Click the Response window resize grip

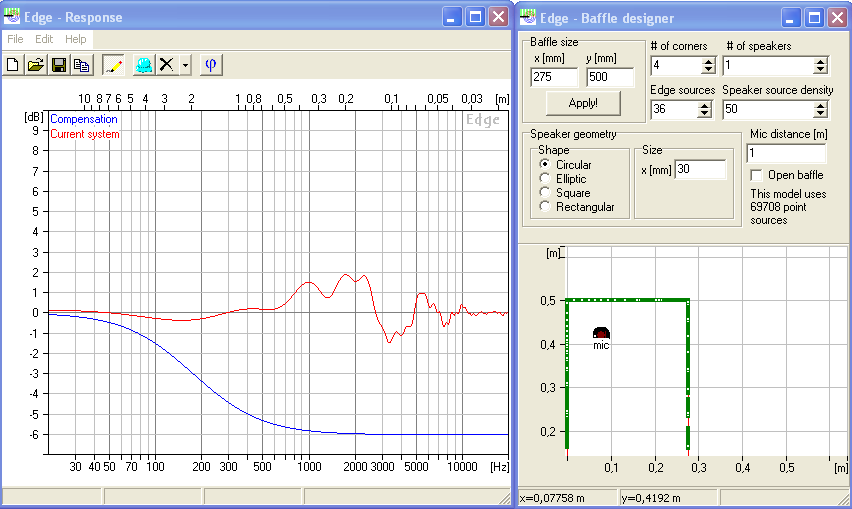(x=504, y=498)
